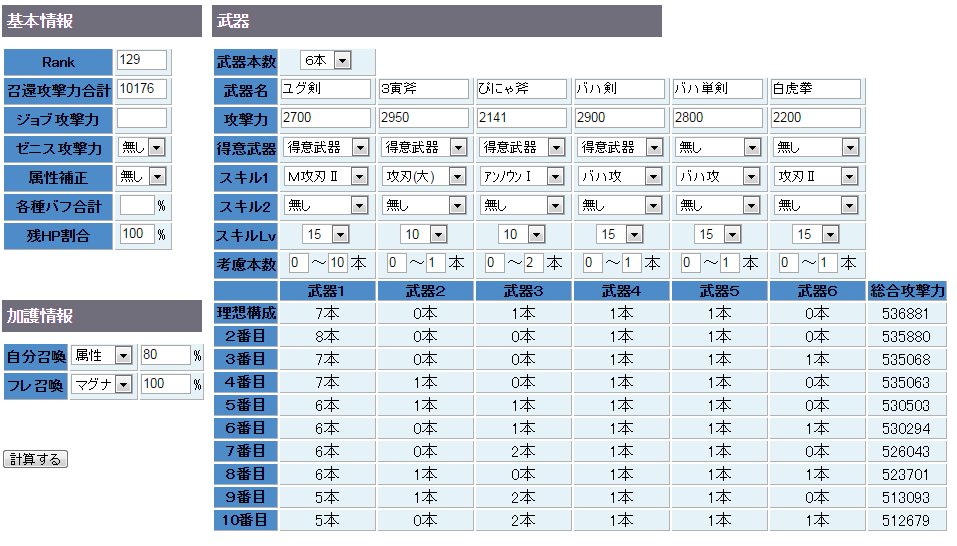Click the 自分召喚 80 percent field
The image size is (957, 546).
(x=165, y=355)
